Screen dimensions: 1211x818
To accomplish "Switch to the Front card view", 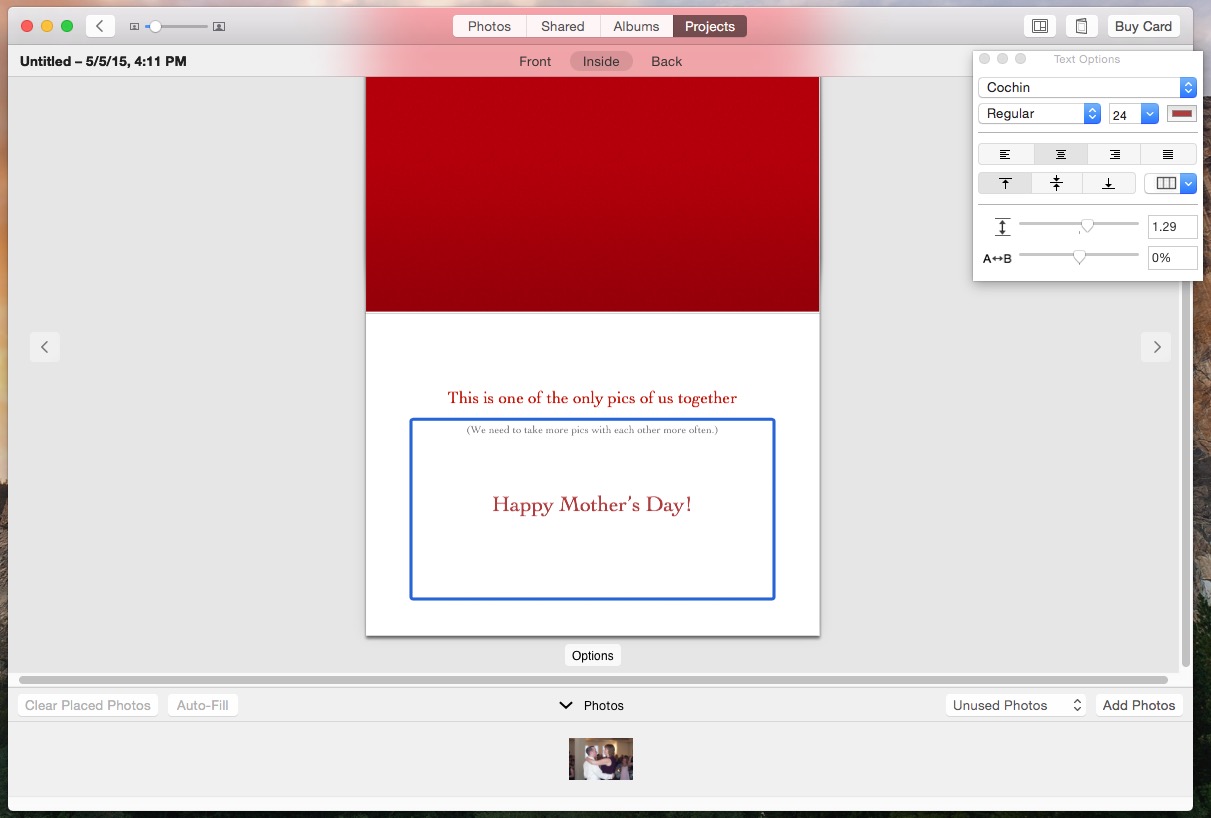I will pyautogui.click(x=535, y=61).
